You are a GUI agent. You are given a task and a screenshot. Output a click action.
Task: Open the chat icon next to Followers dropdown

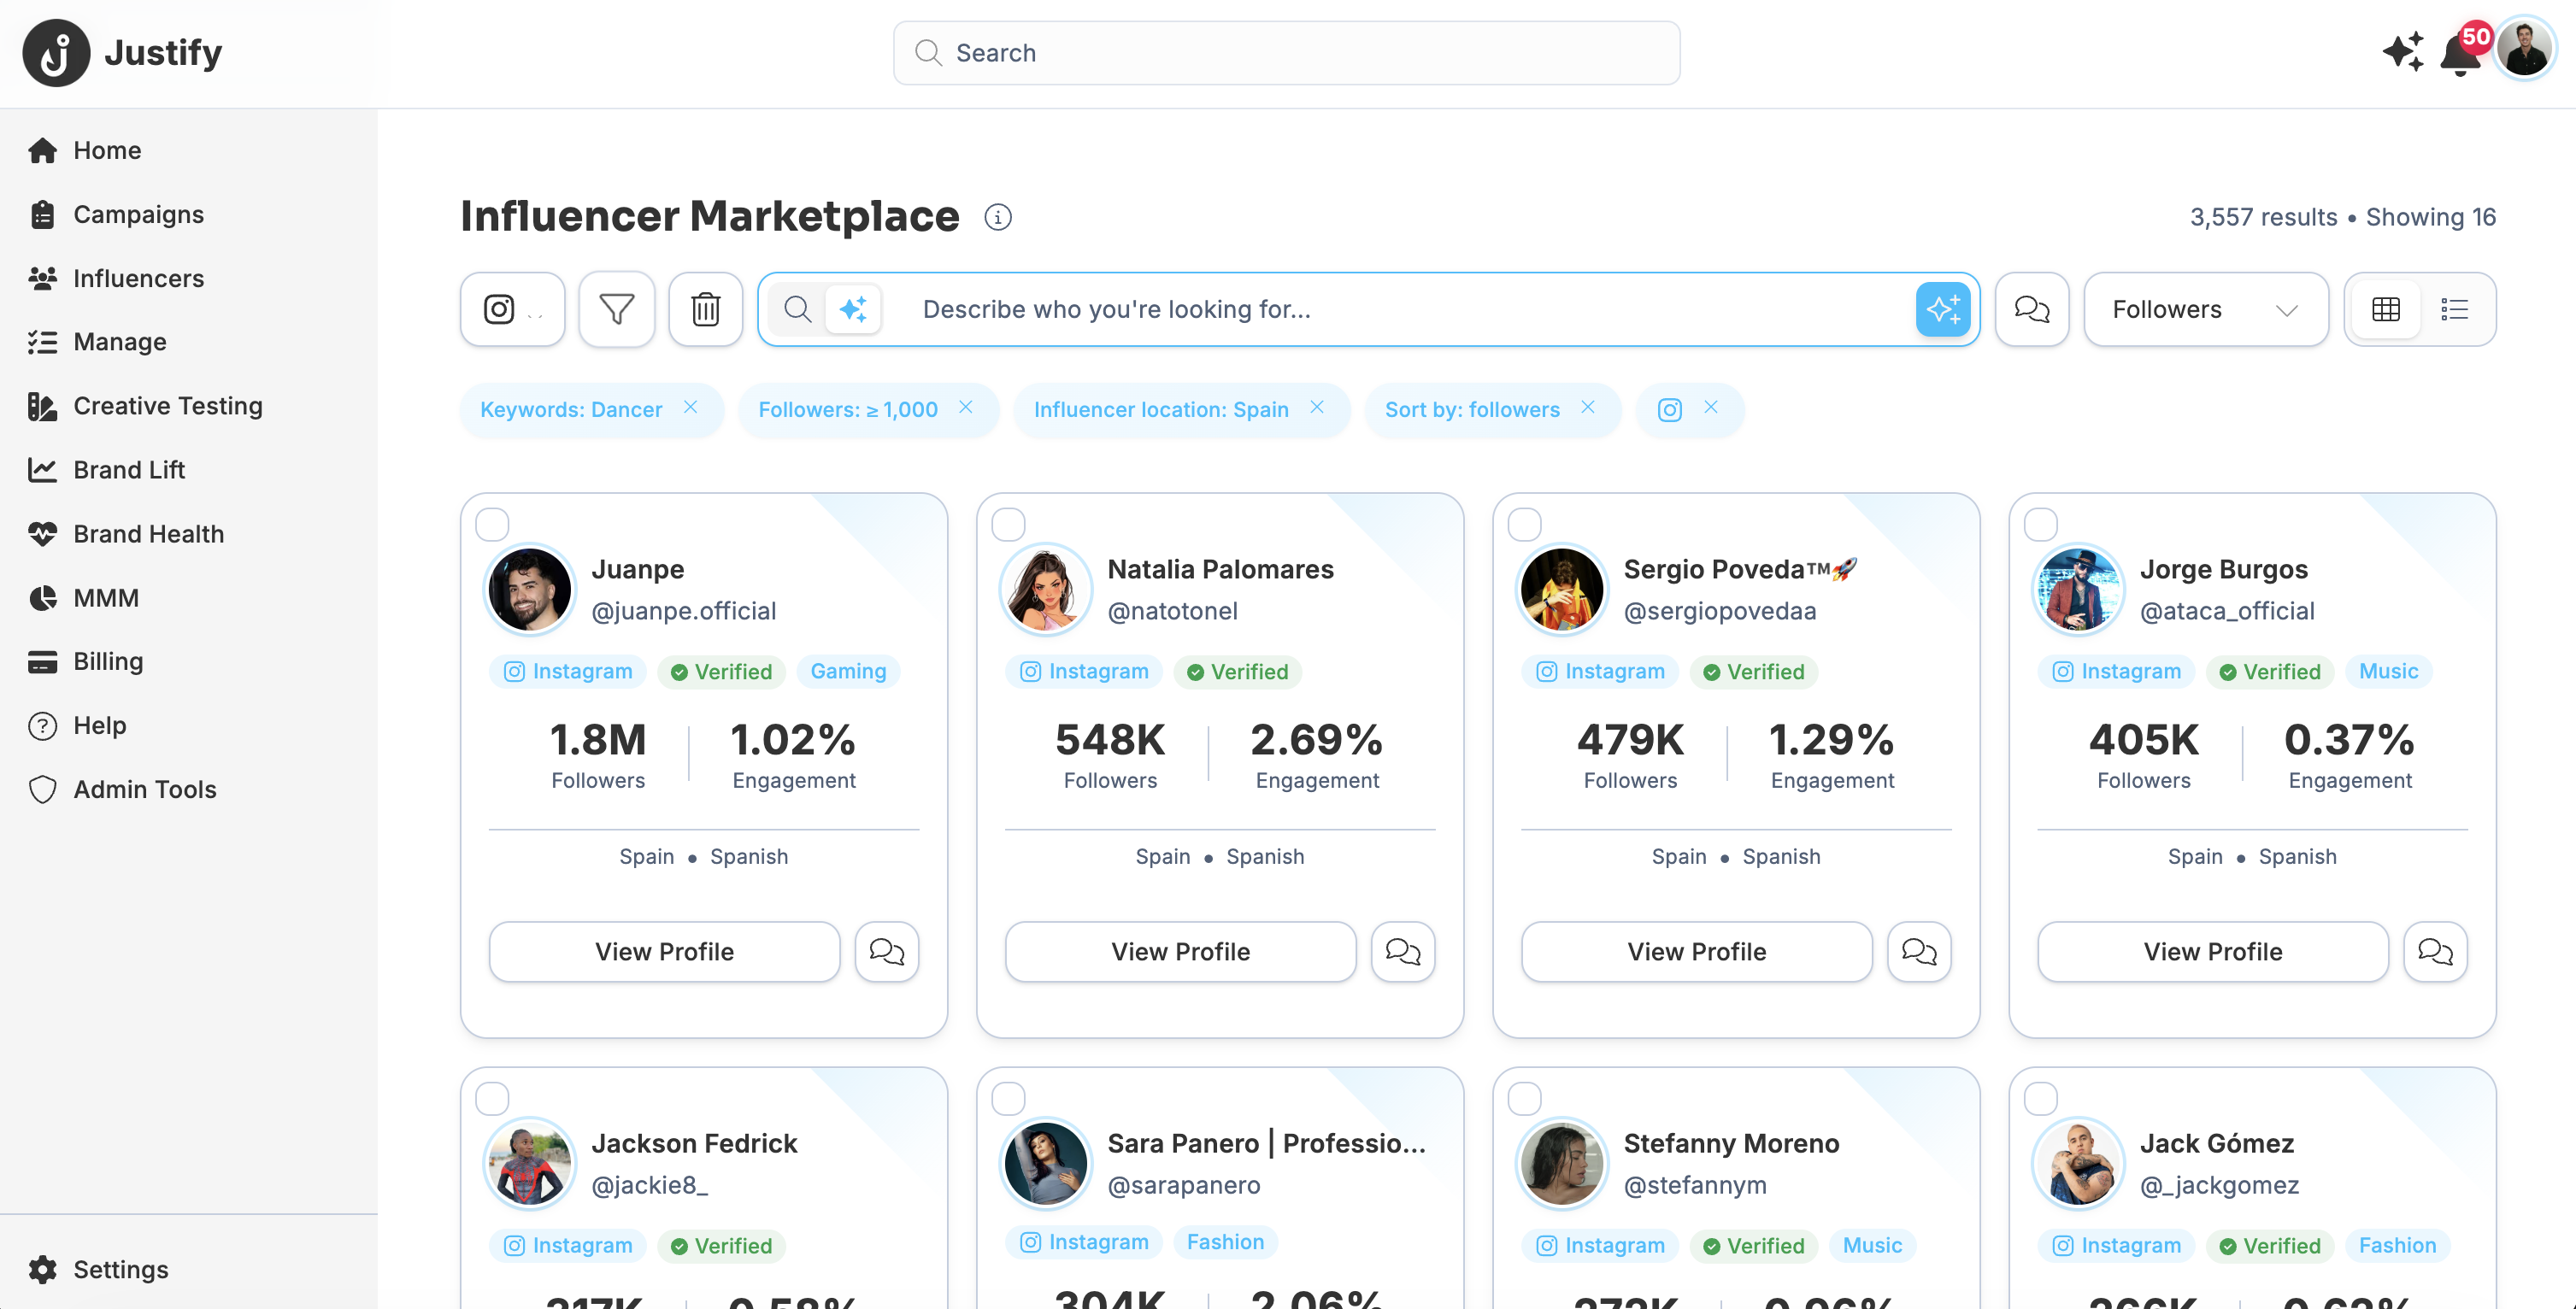[x=2032, y=309]
